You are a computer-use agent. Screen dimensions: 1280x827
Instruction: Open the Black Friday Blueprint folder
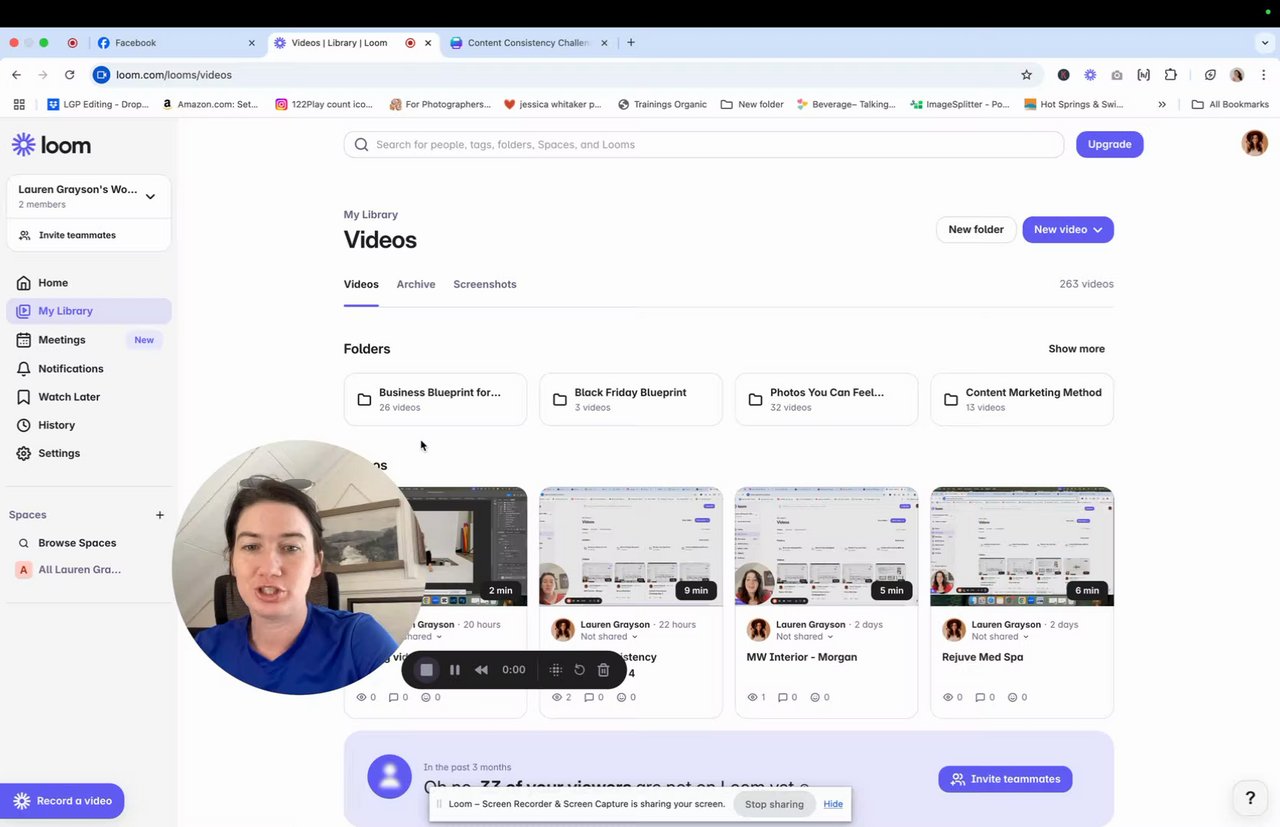click(630, 399)
